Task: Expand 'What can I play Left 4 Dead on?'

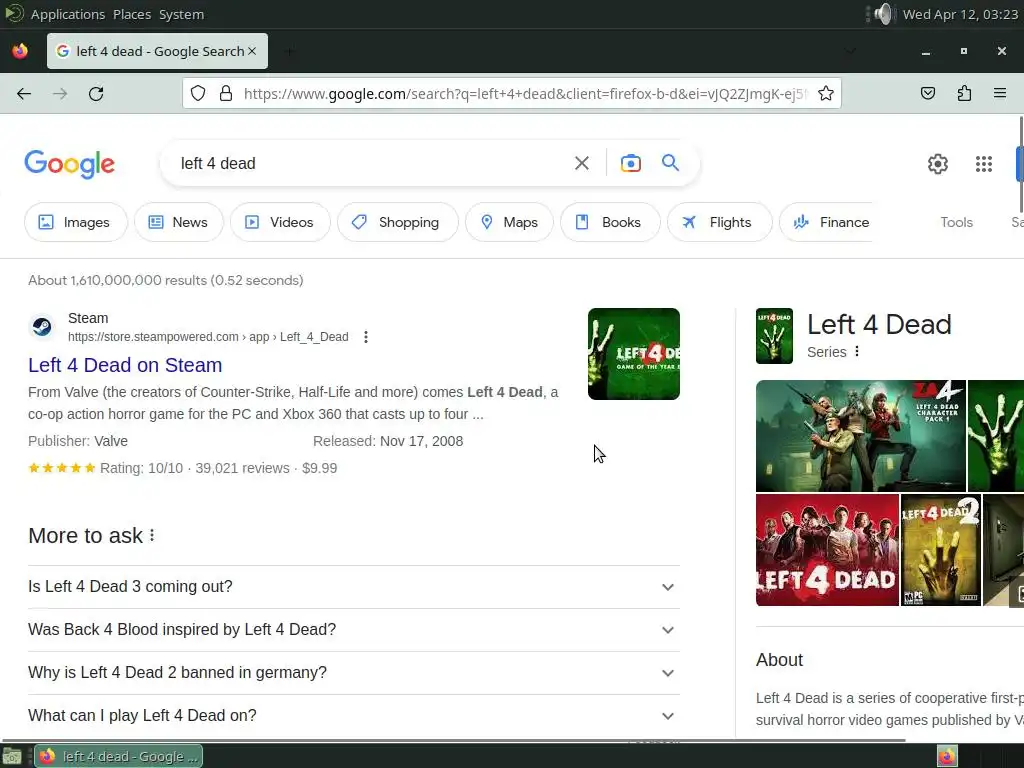Action: tap(354, 716)
